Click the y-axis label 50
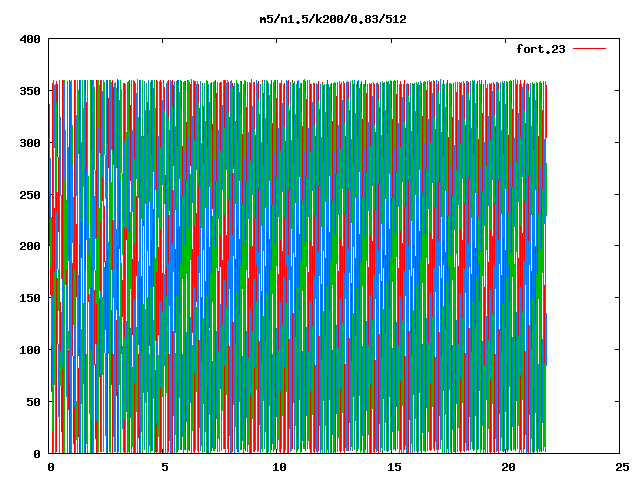 [x=33, y=402]
